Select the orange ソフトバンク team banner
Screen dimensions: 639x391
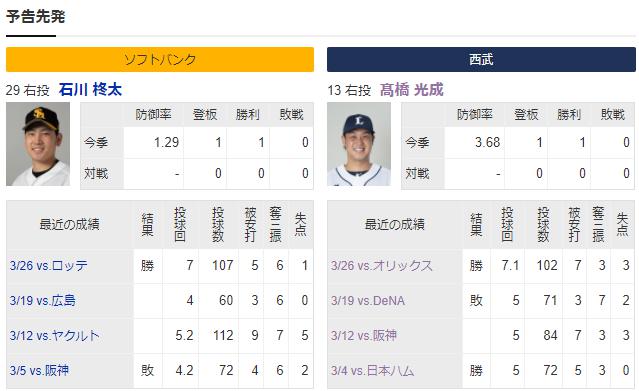click(160, 60)
